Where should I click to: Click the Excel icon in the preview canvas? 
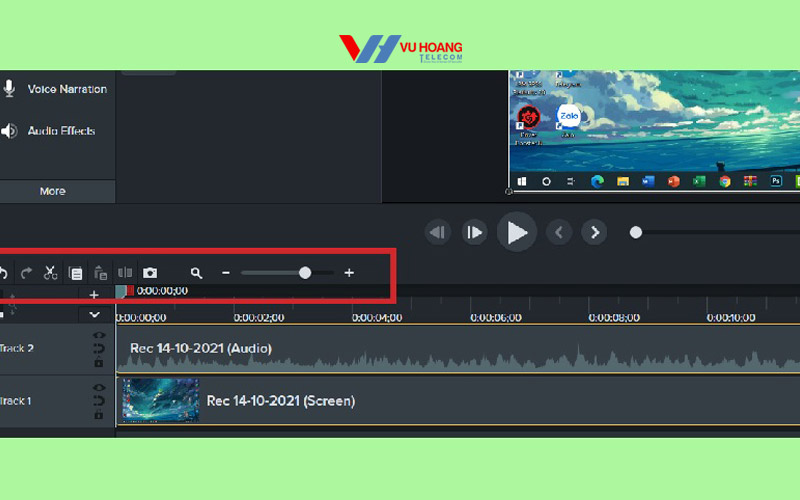pyautogui.click(x=699, y=182)
